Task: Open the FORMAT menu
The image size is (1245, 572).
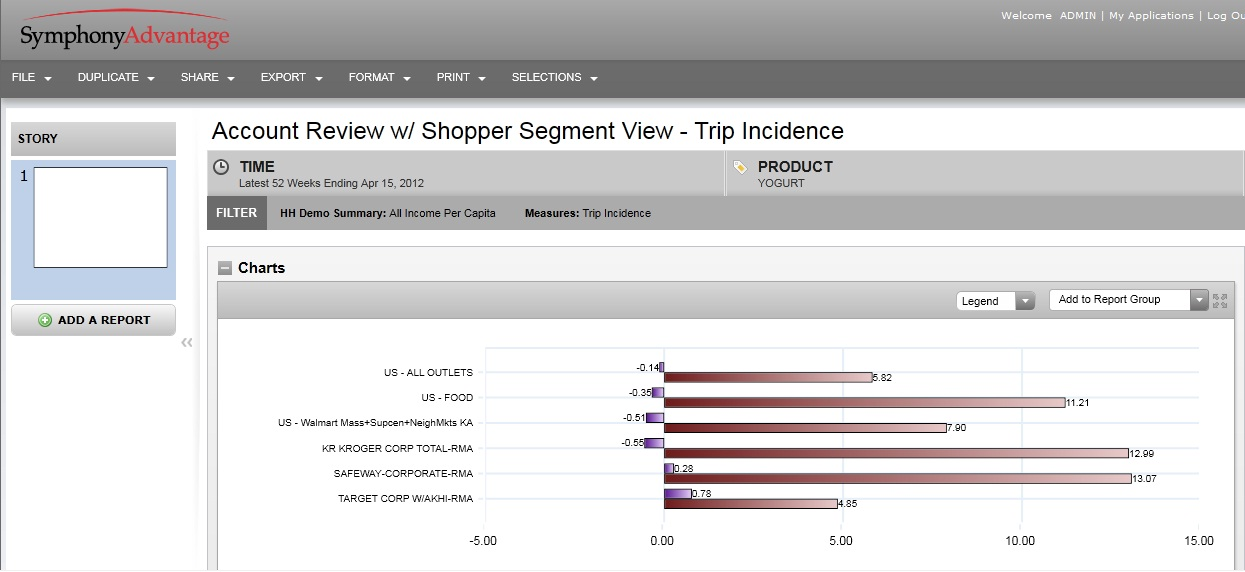Action: pyautogui.click(x=379, y=78)
